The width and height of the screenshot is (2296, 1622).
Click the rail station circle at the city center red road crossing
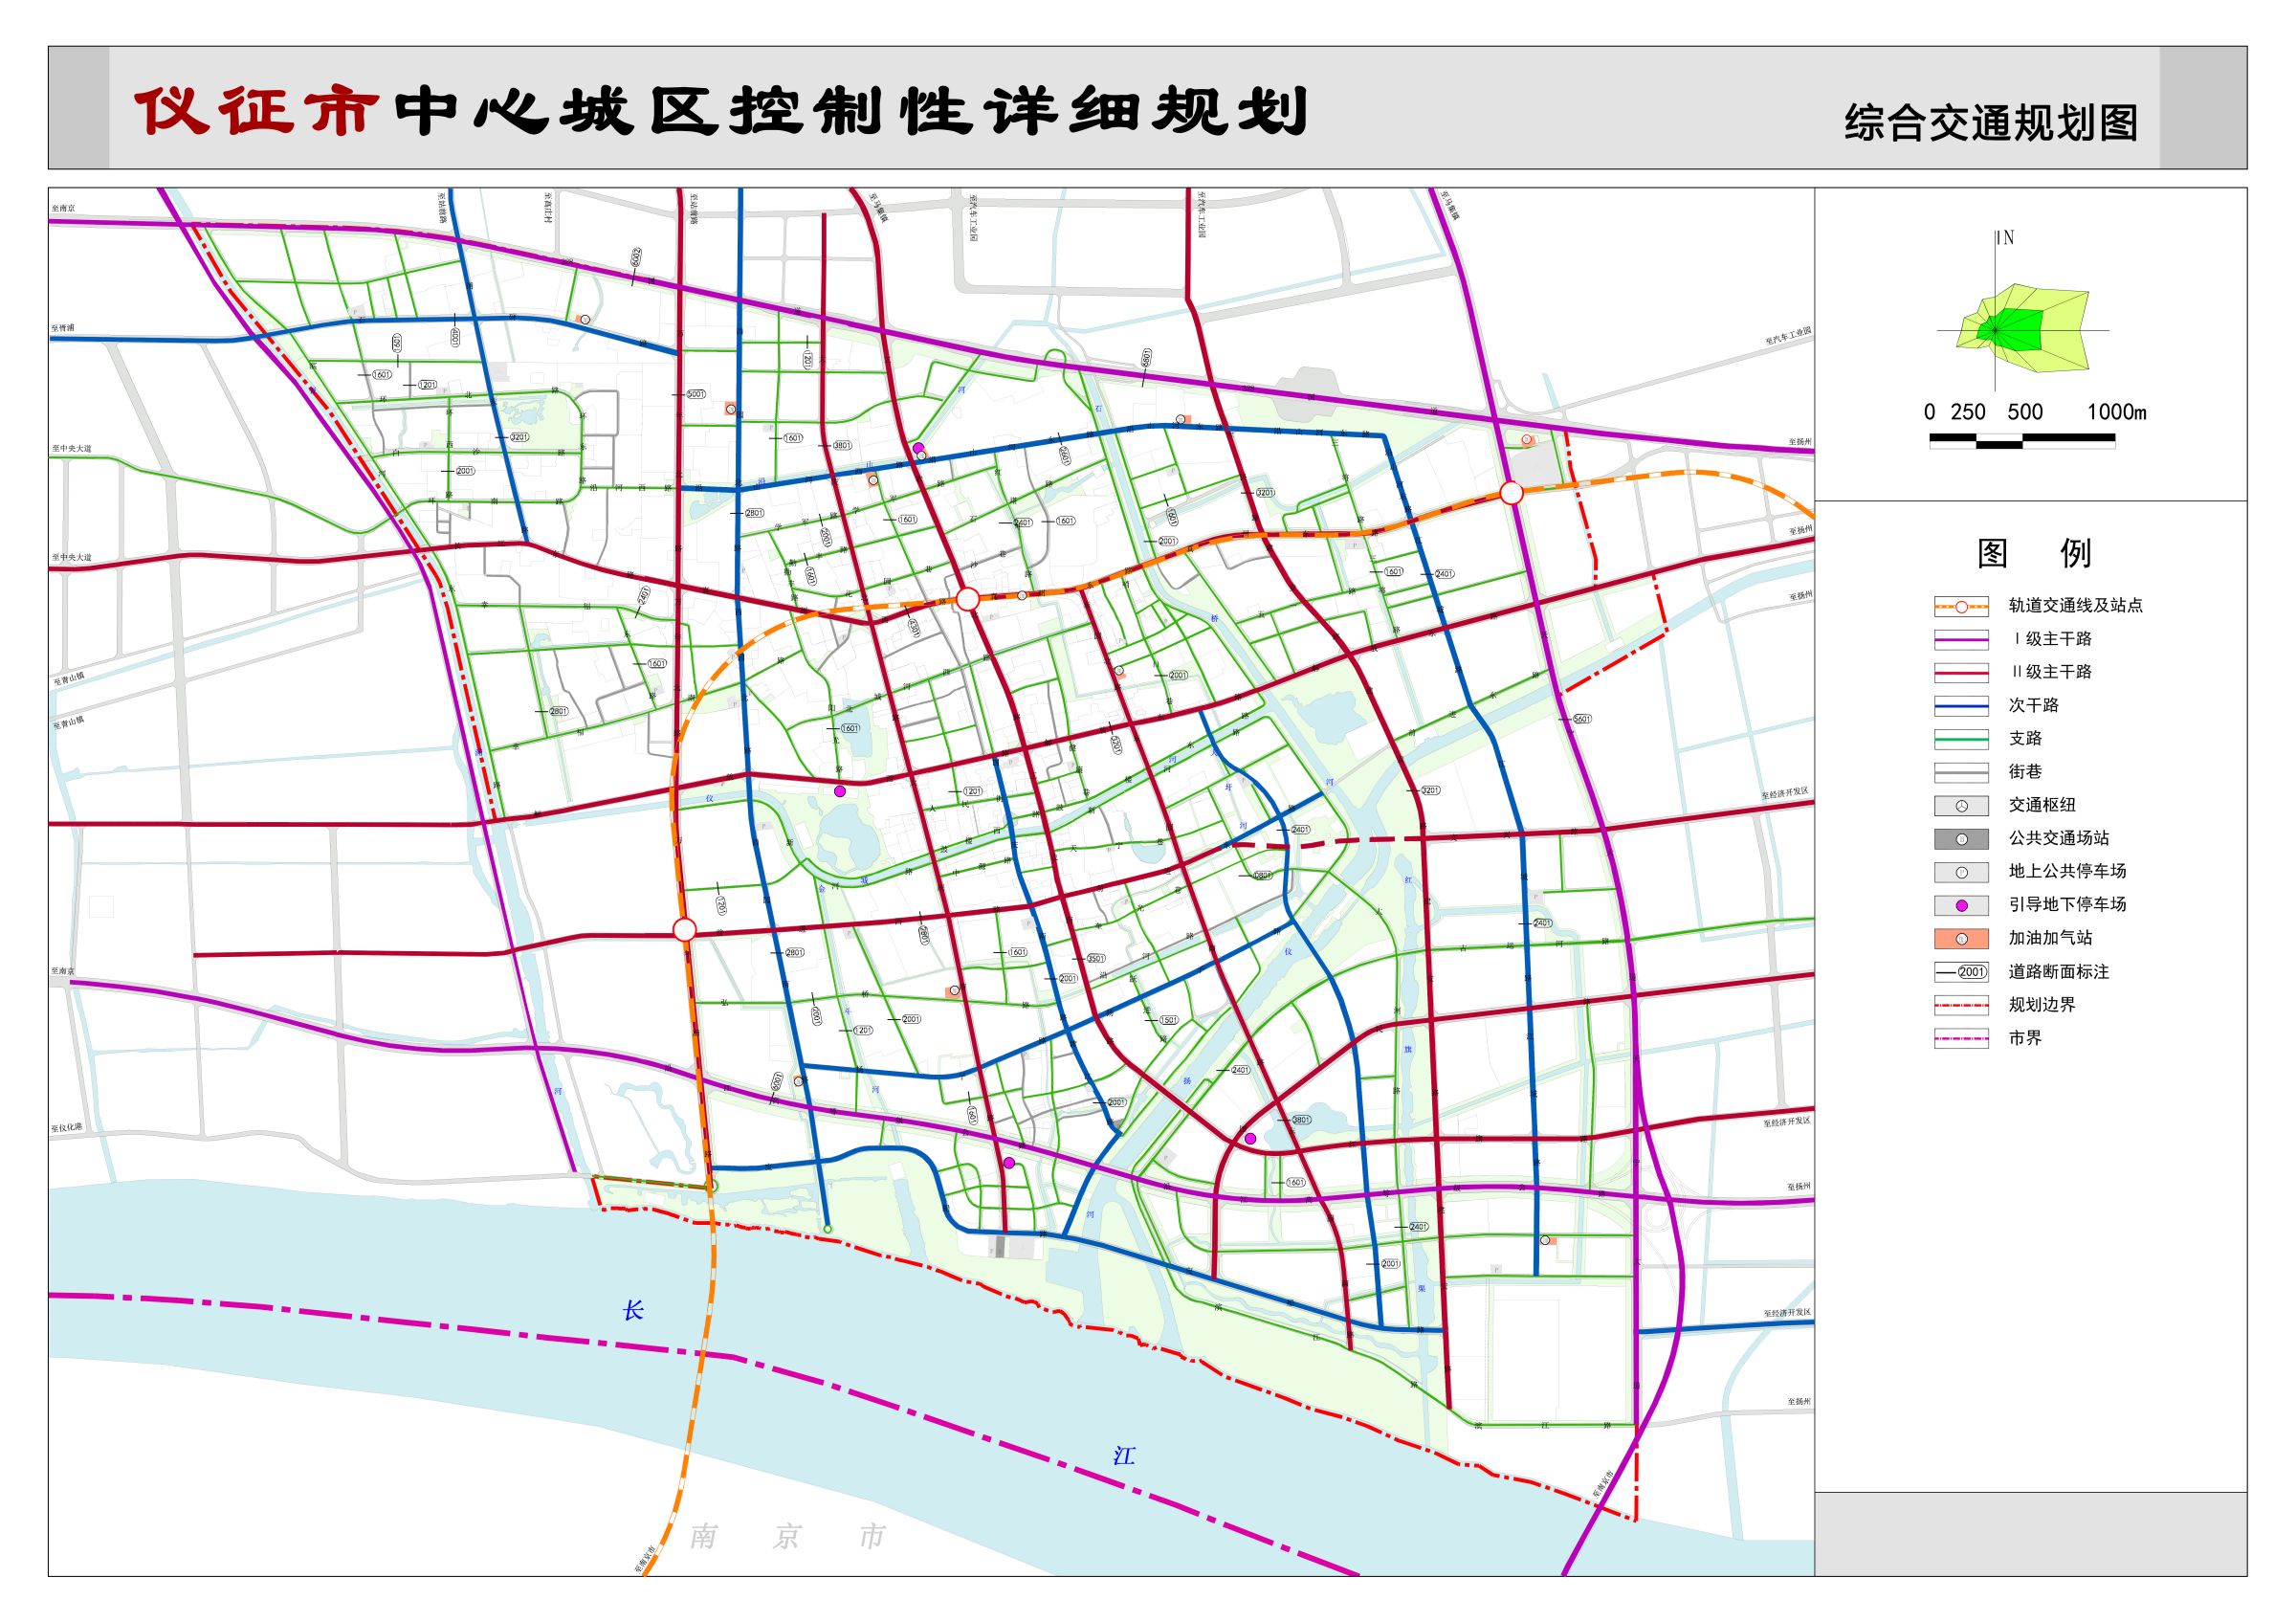click(967, 599)
